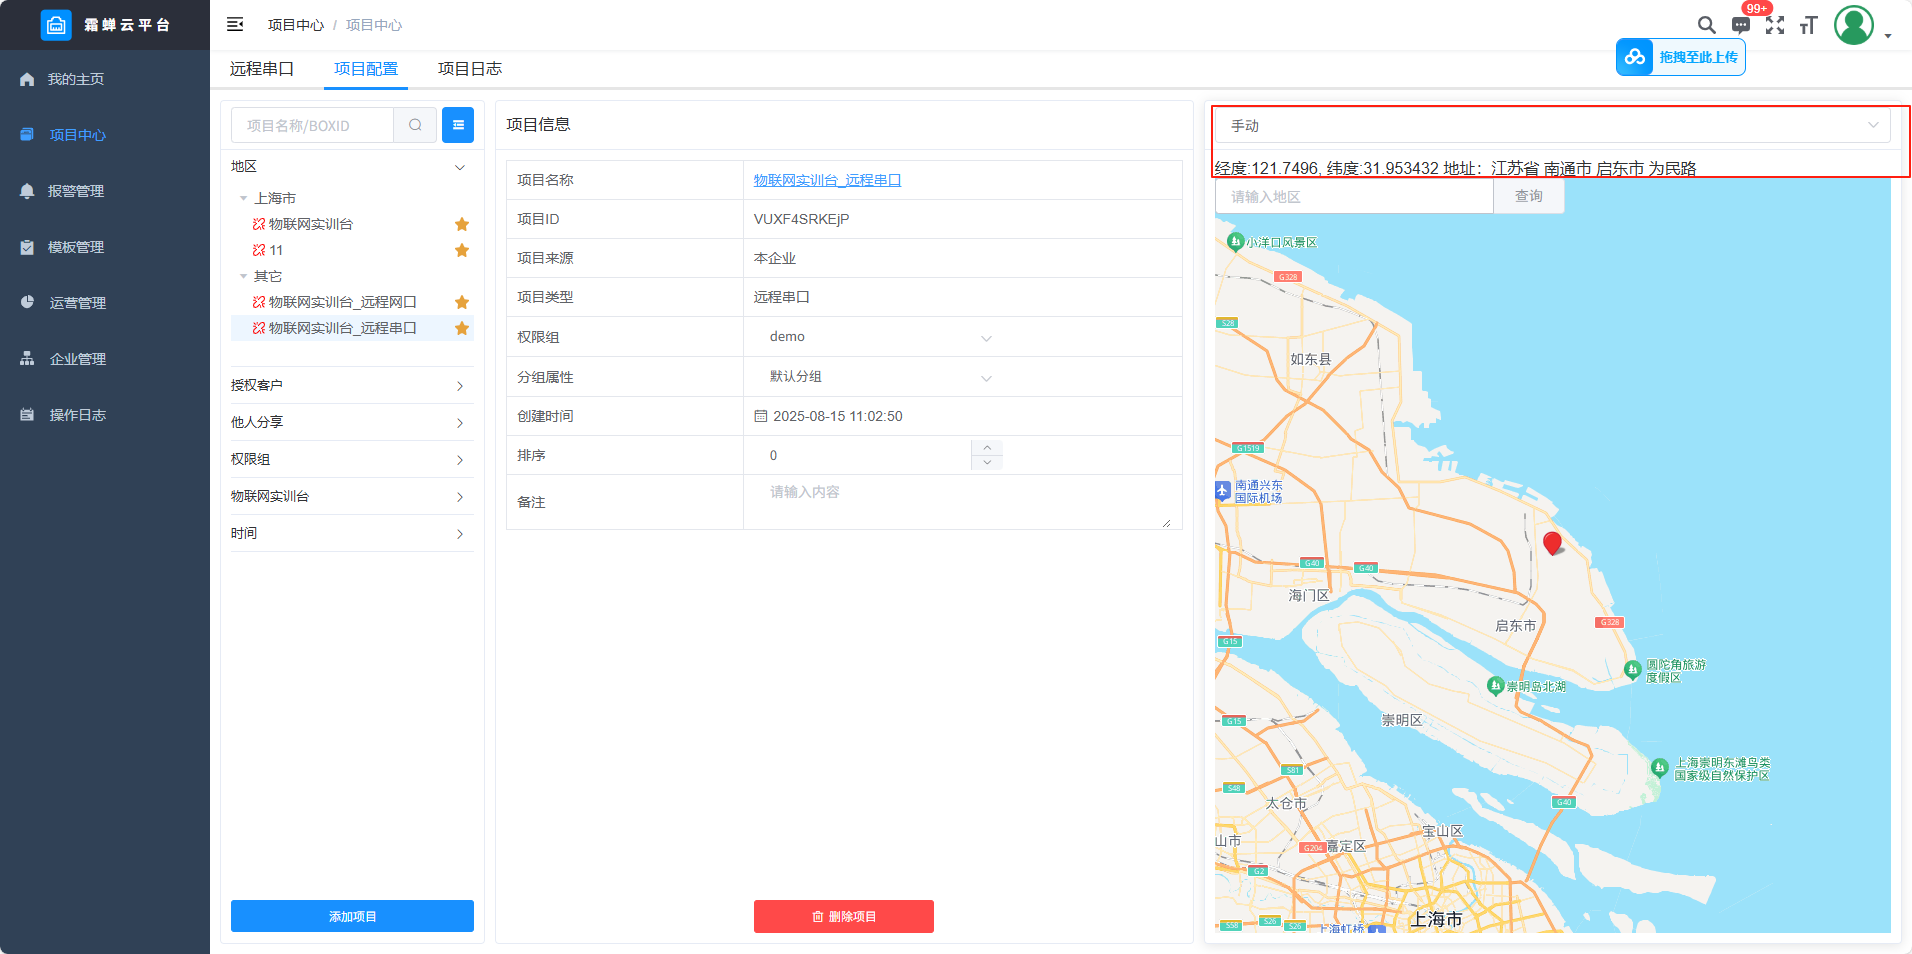
Task: Open the 手动 location mode dropdown
Action: coord(1553,126)
